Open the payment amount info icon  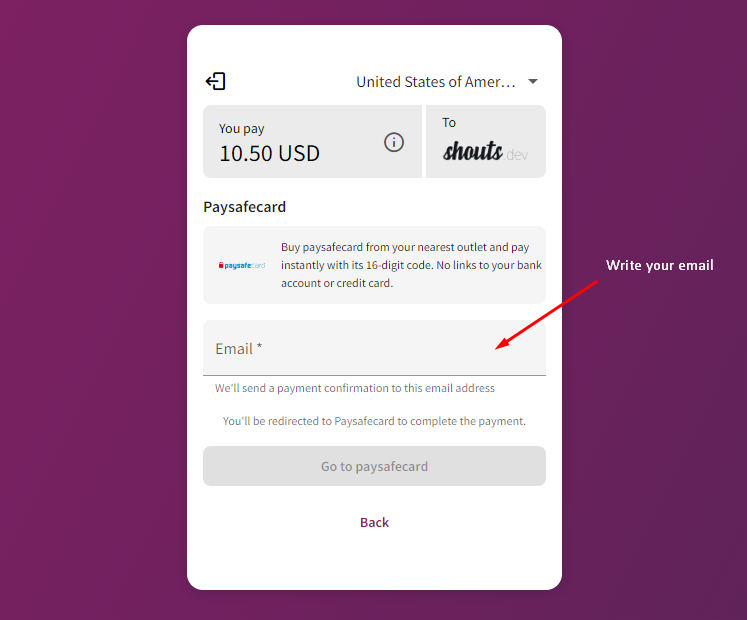tap(394, 142)
